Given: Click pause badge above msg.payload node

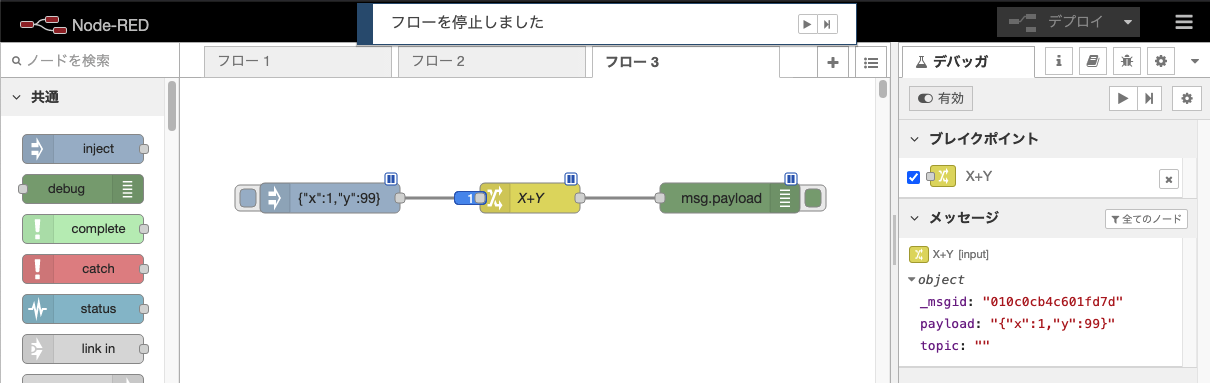Looking at the screenshot, I should (x=791, y=179).
